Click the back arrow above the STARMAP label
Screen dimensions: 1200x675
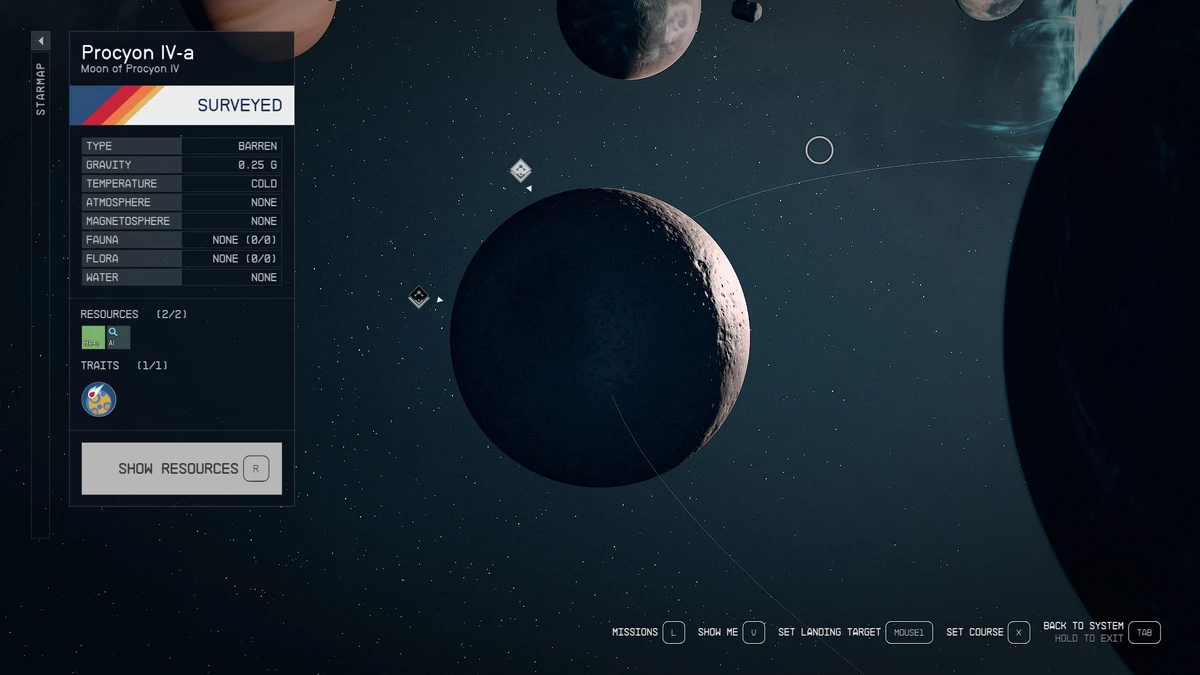[40, 40]
